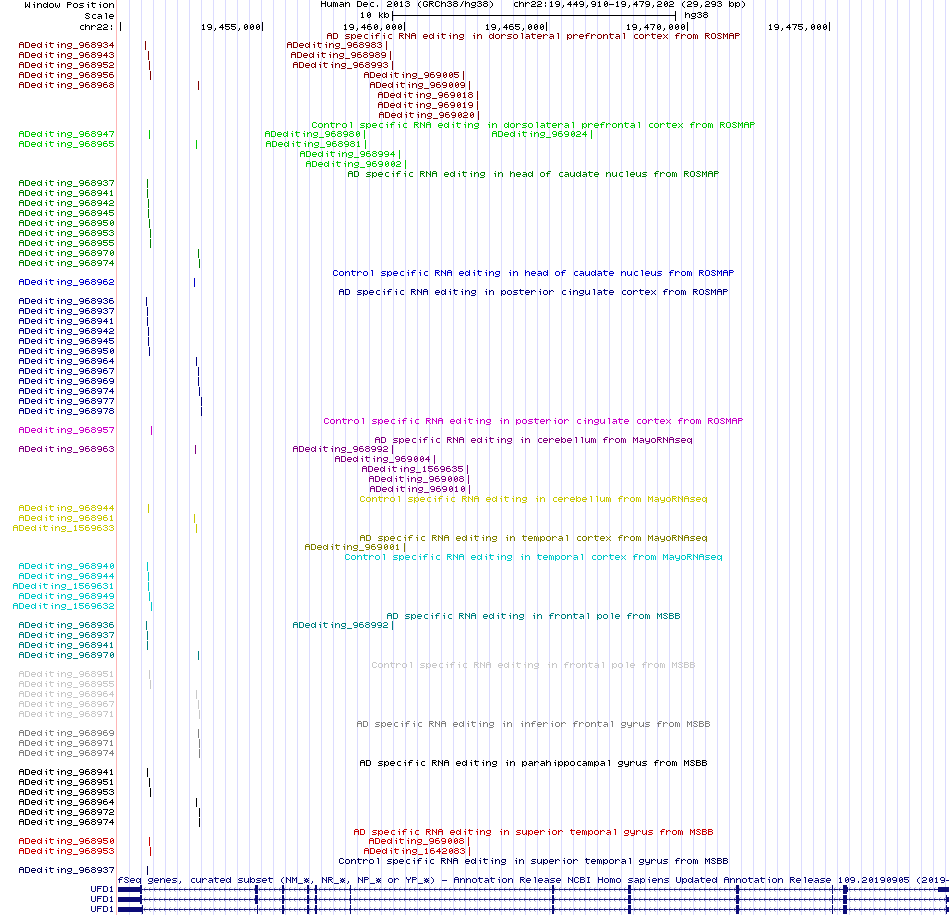Select the ADediting_968961 item label
950x915 pixels.
click(66, 518)
